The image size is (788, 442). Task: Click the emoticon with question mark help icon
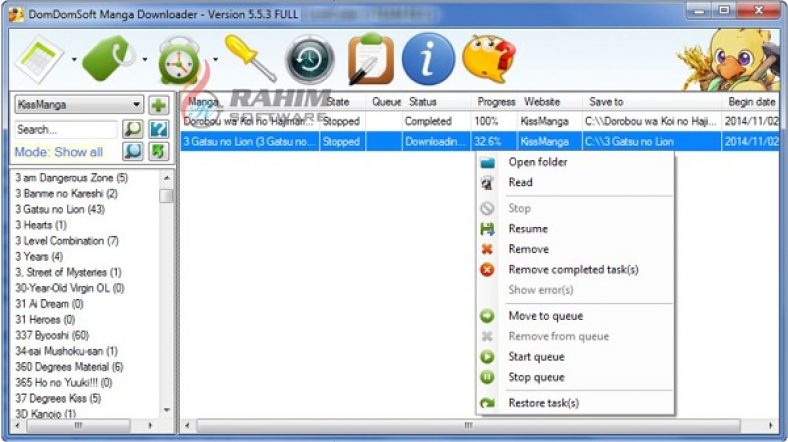tap(489, 59)
